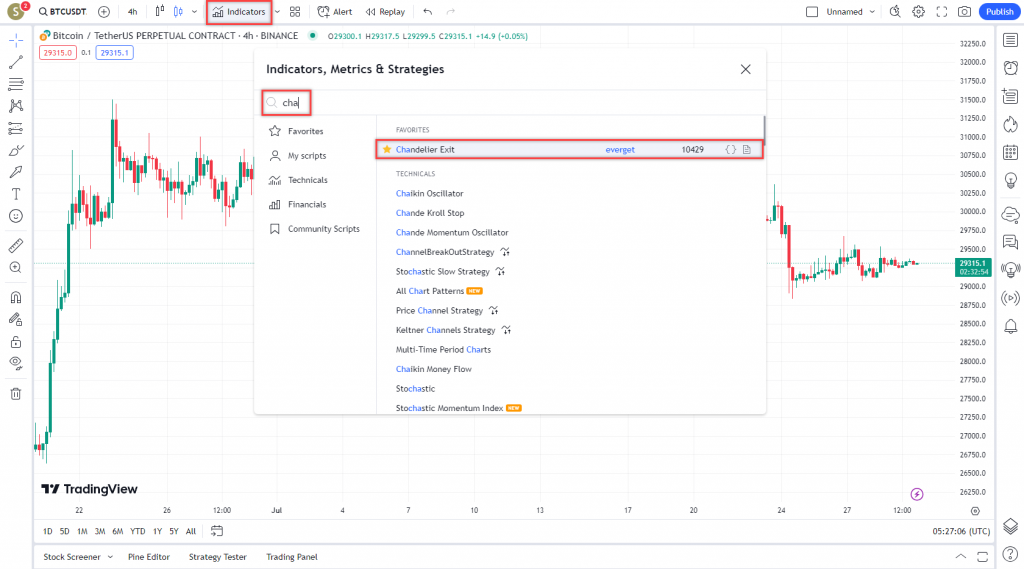Create an Alert from toolbar
This screenshot has width=1024, height=569.
click(334, 12)
